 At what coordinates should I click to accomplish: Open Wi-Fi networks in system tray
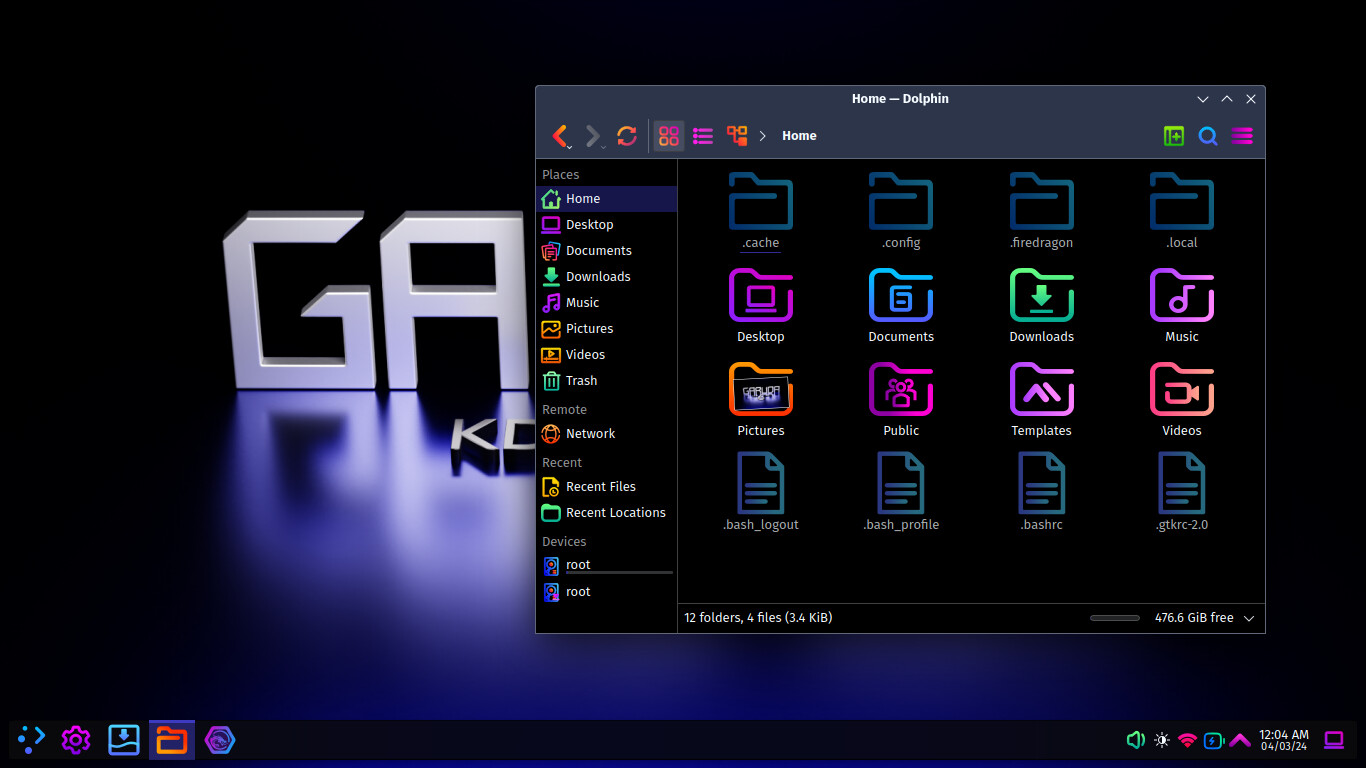coord(1187,740)
